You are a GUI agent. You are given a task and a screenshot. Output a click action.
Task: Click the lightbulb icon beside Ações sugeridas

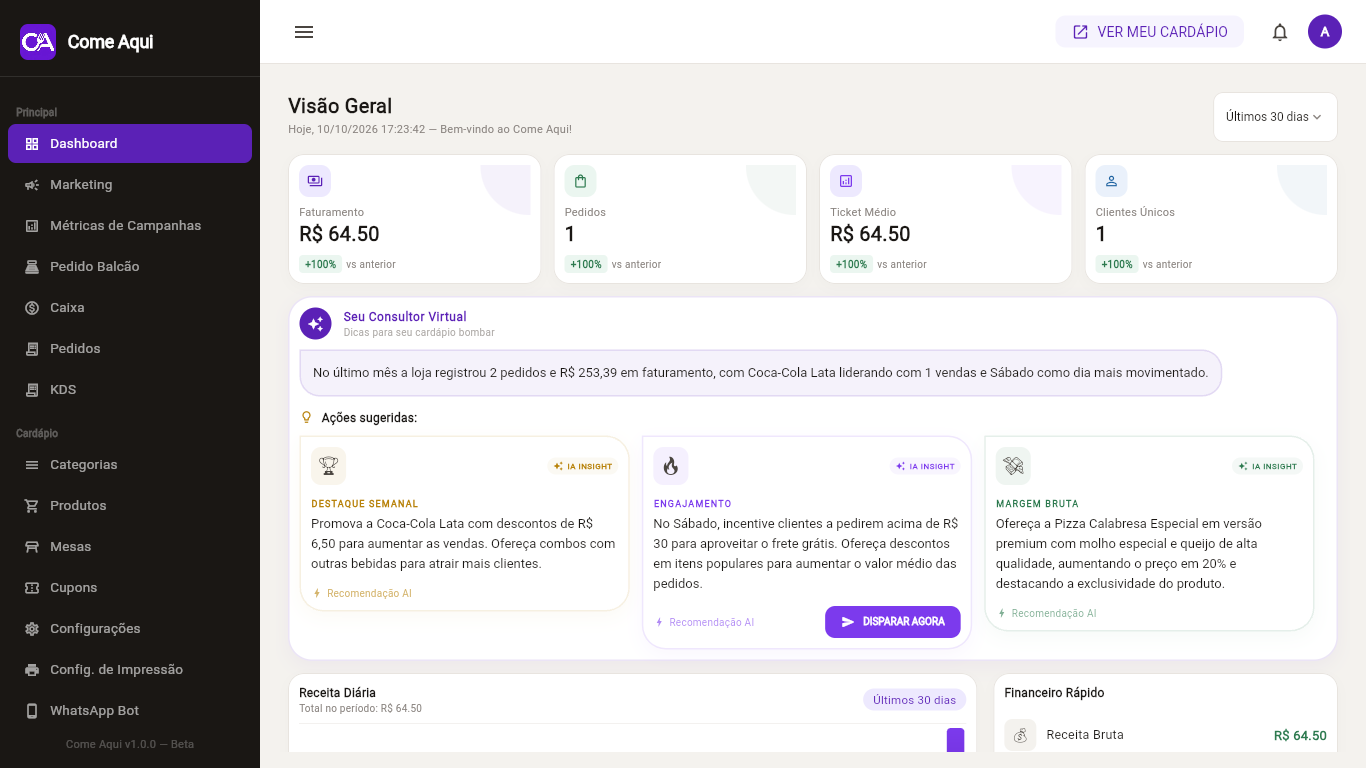click(x=307, y=417)
